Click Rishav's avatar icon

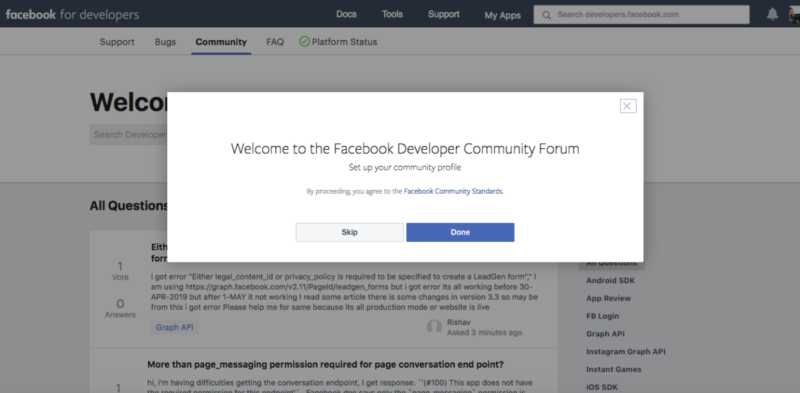pos(434,327)
